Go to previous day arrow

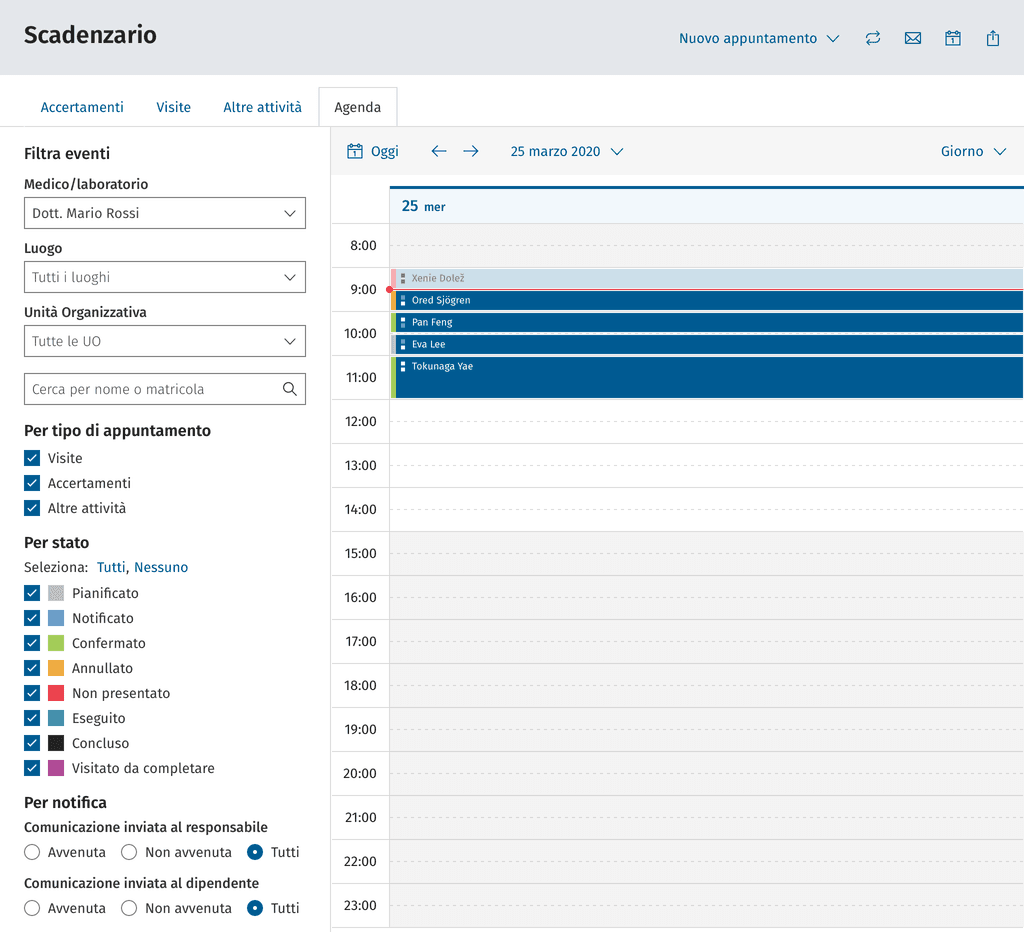(x=439, y=152)
